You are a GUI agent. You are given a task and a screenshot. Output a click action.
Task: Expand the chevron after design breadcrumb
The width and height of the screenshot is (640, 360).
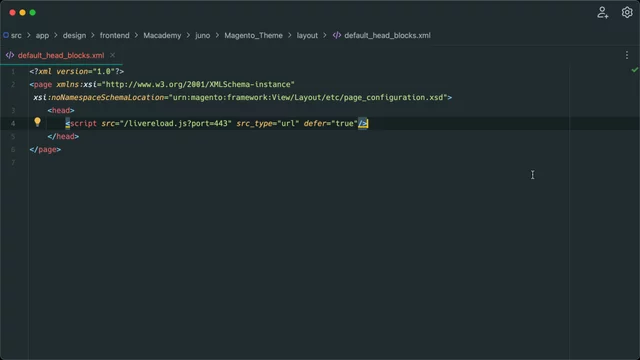[x=93, y=36]
